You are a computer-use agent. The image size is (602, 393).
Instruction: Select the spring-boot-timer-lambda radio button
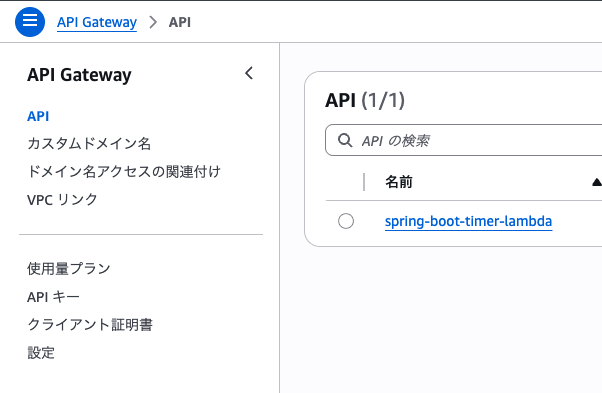point(346,221)
